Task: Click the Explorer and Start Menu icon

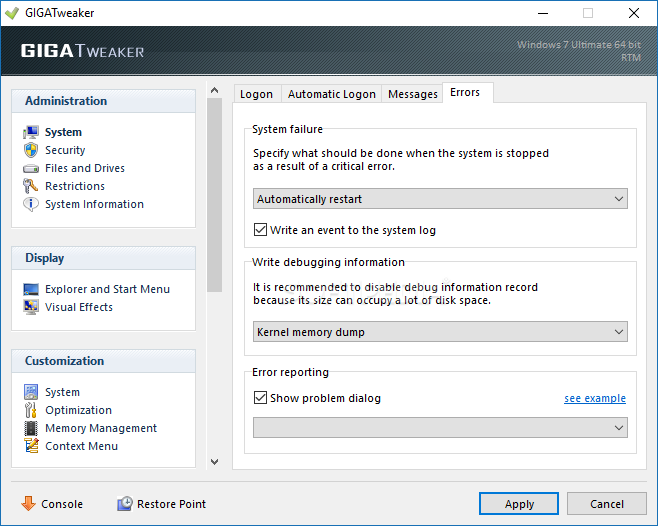Action: point(31,289)
